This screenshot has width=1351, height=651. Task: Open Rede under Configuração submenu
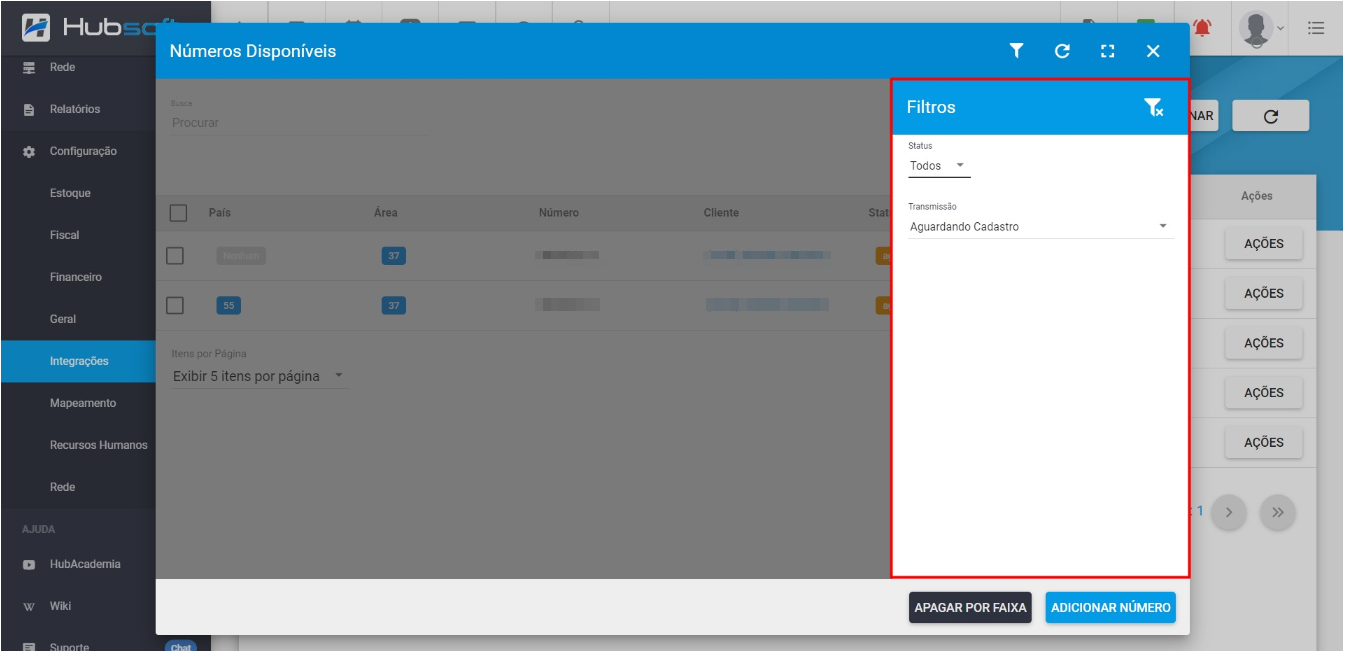click(62, 487)
